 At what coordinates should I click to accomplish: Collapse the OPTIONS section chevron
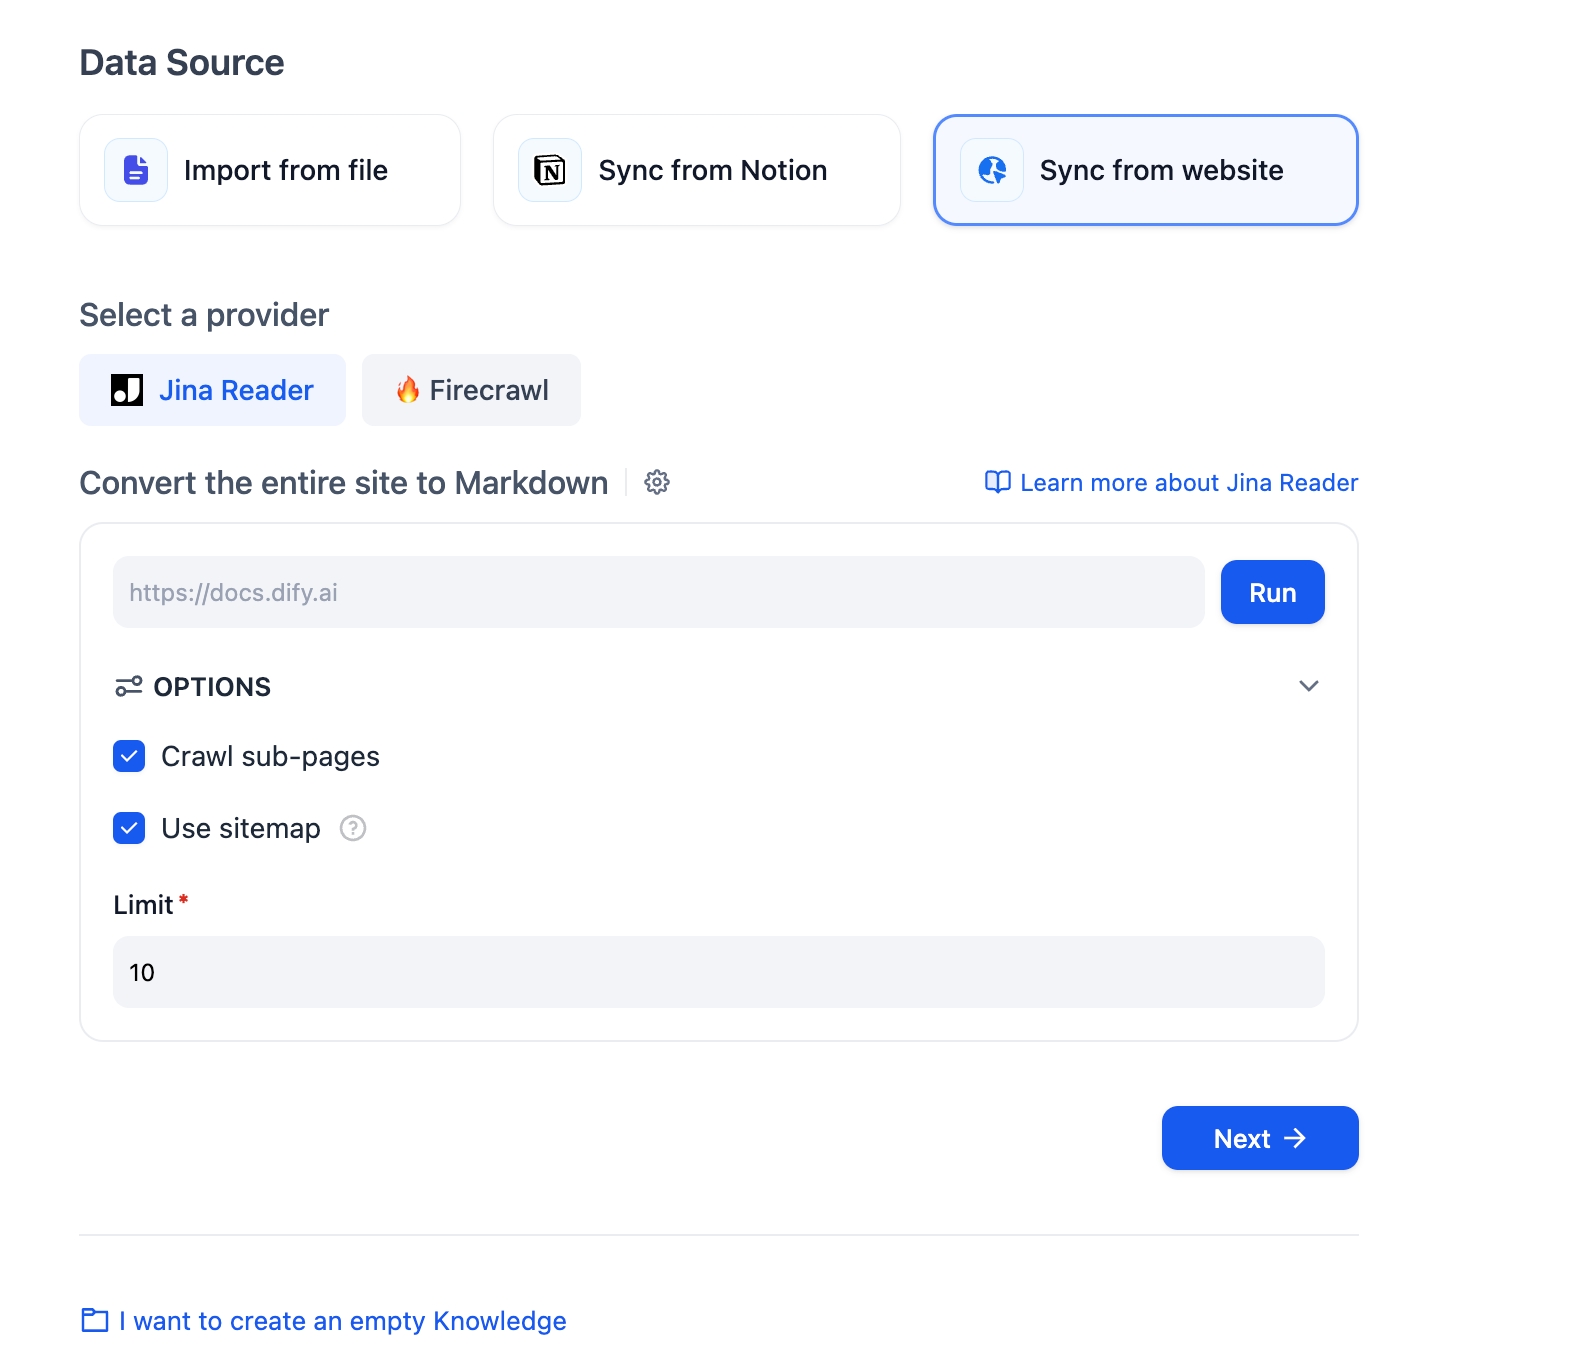[1308, 686]
